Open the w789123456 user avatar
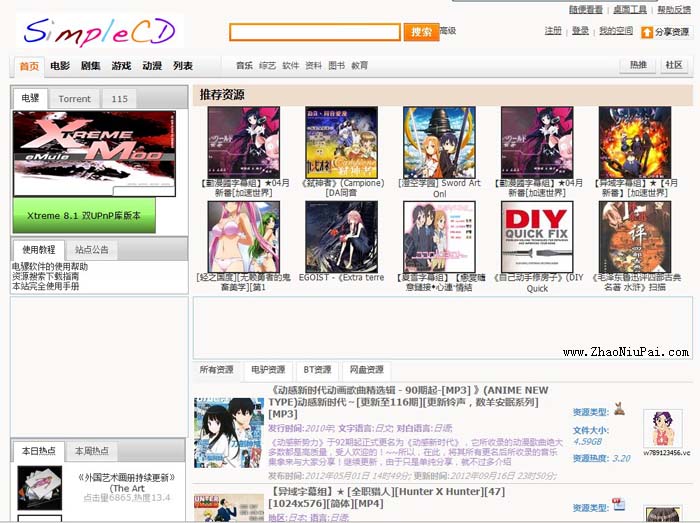Image resolution: width=700 pixels, height=523 pixels. coord(663,428)
